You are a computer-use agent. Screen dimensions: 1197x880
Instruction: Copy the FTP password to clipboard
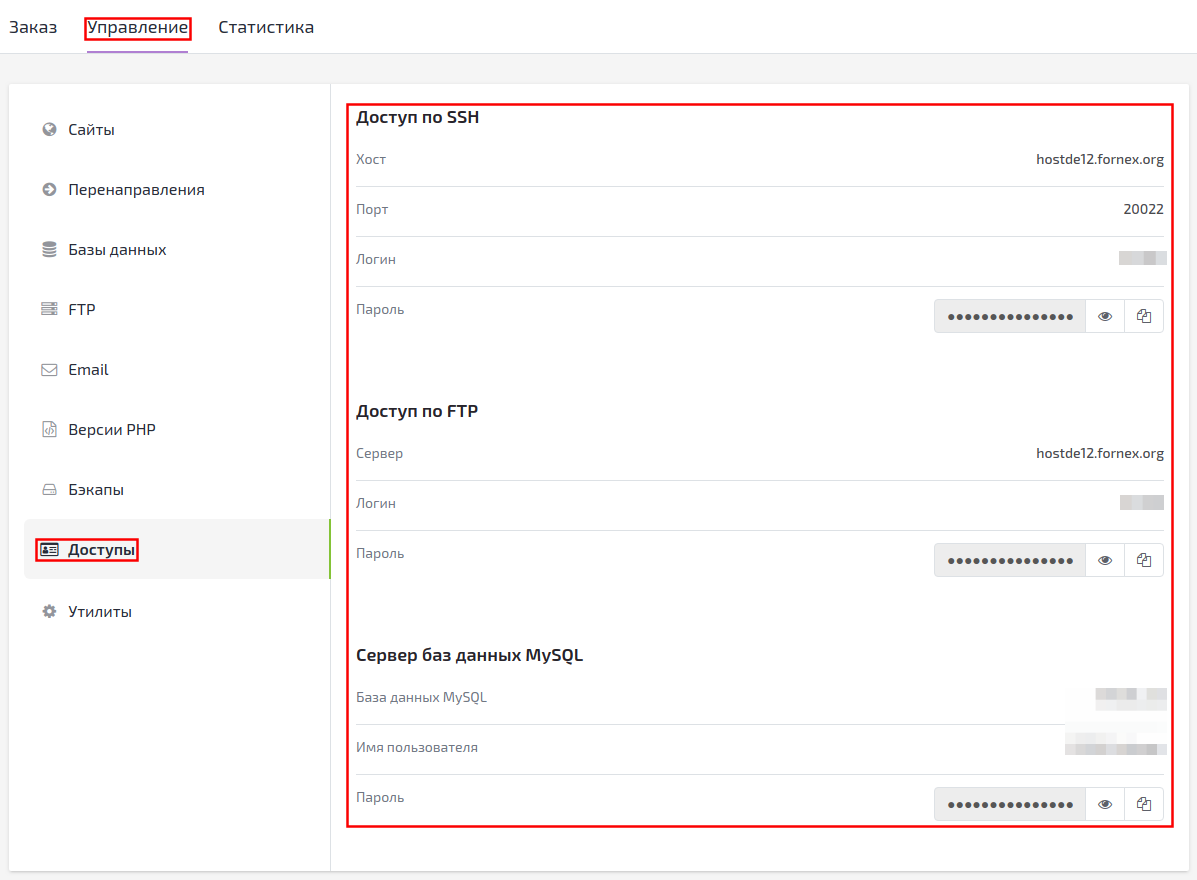click(1144, 560)
